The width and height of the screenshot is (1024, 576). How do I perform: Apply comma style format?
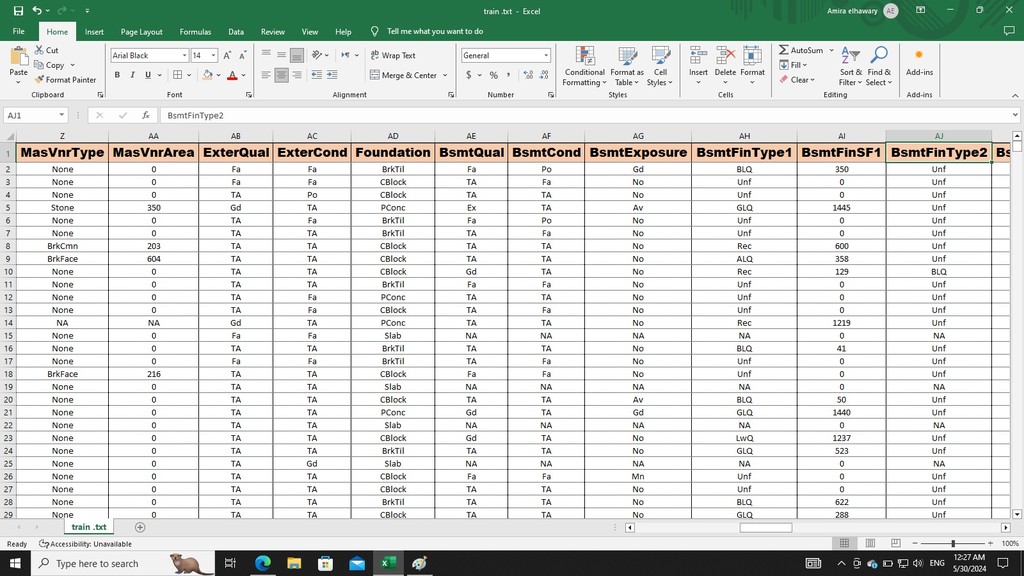click(508, 75)
